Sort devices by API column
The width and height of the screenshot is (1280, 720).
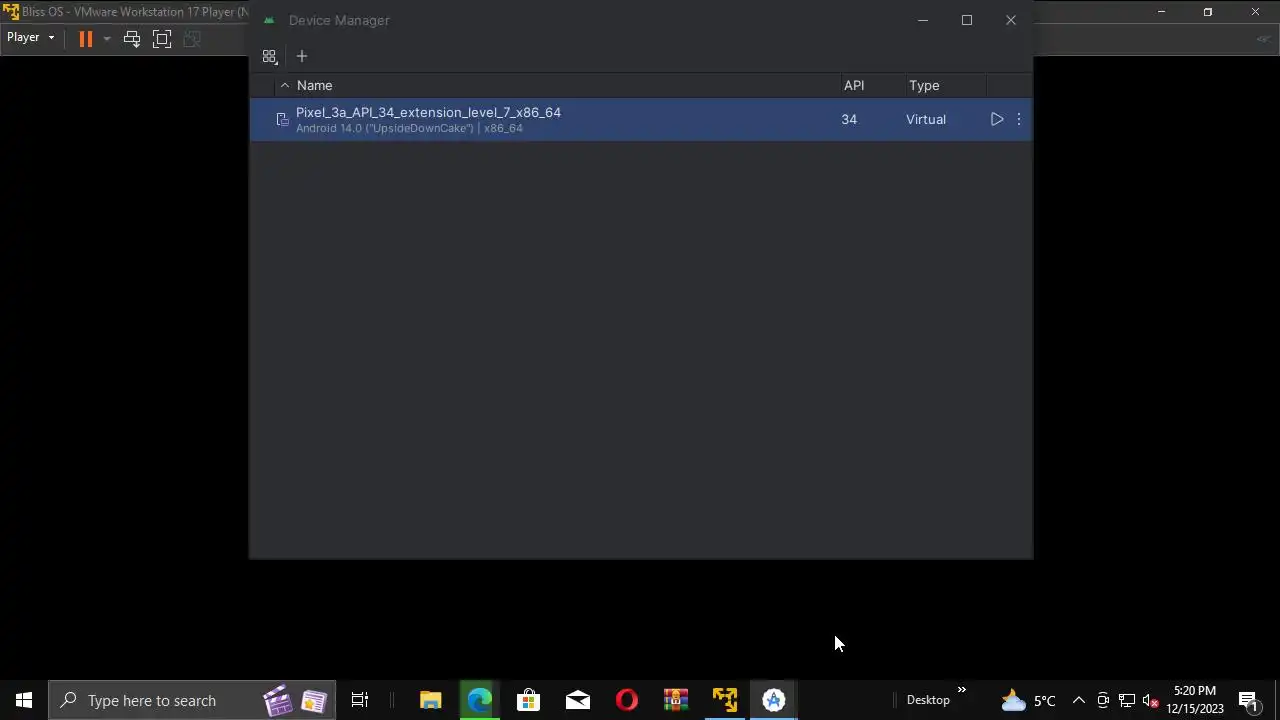click(854, 85)
